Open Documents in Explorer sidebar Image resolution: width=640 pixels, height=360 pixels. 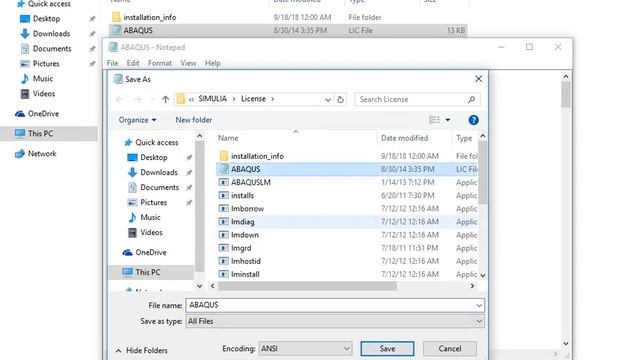[x=52, y=49]
